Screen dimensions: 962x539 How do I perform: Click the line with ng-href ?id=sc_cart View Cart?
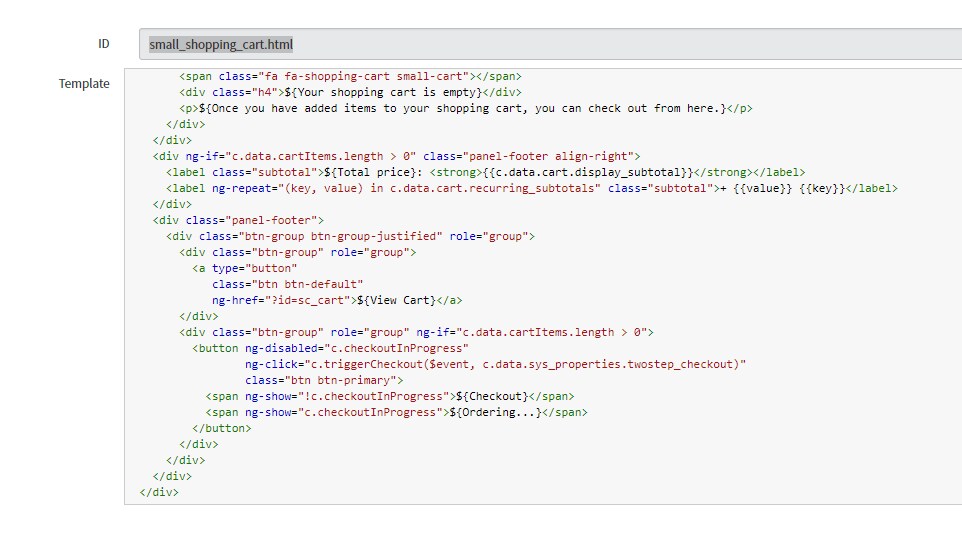pyautogui.click(x=337, y=300)
